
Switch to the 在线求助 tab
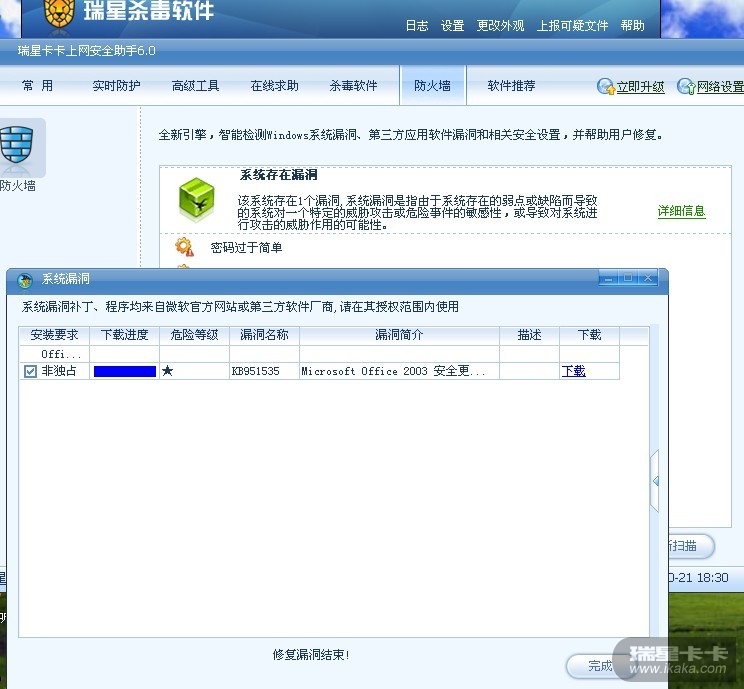(x=274, y=86)
